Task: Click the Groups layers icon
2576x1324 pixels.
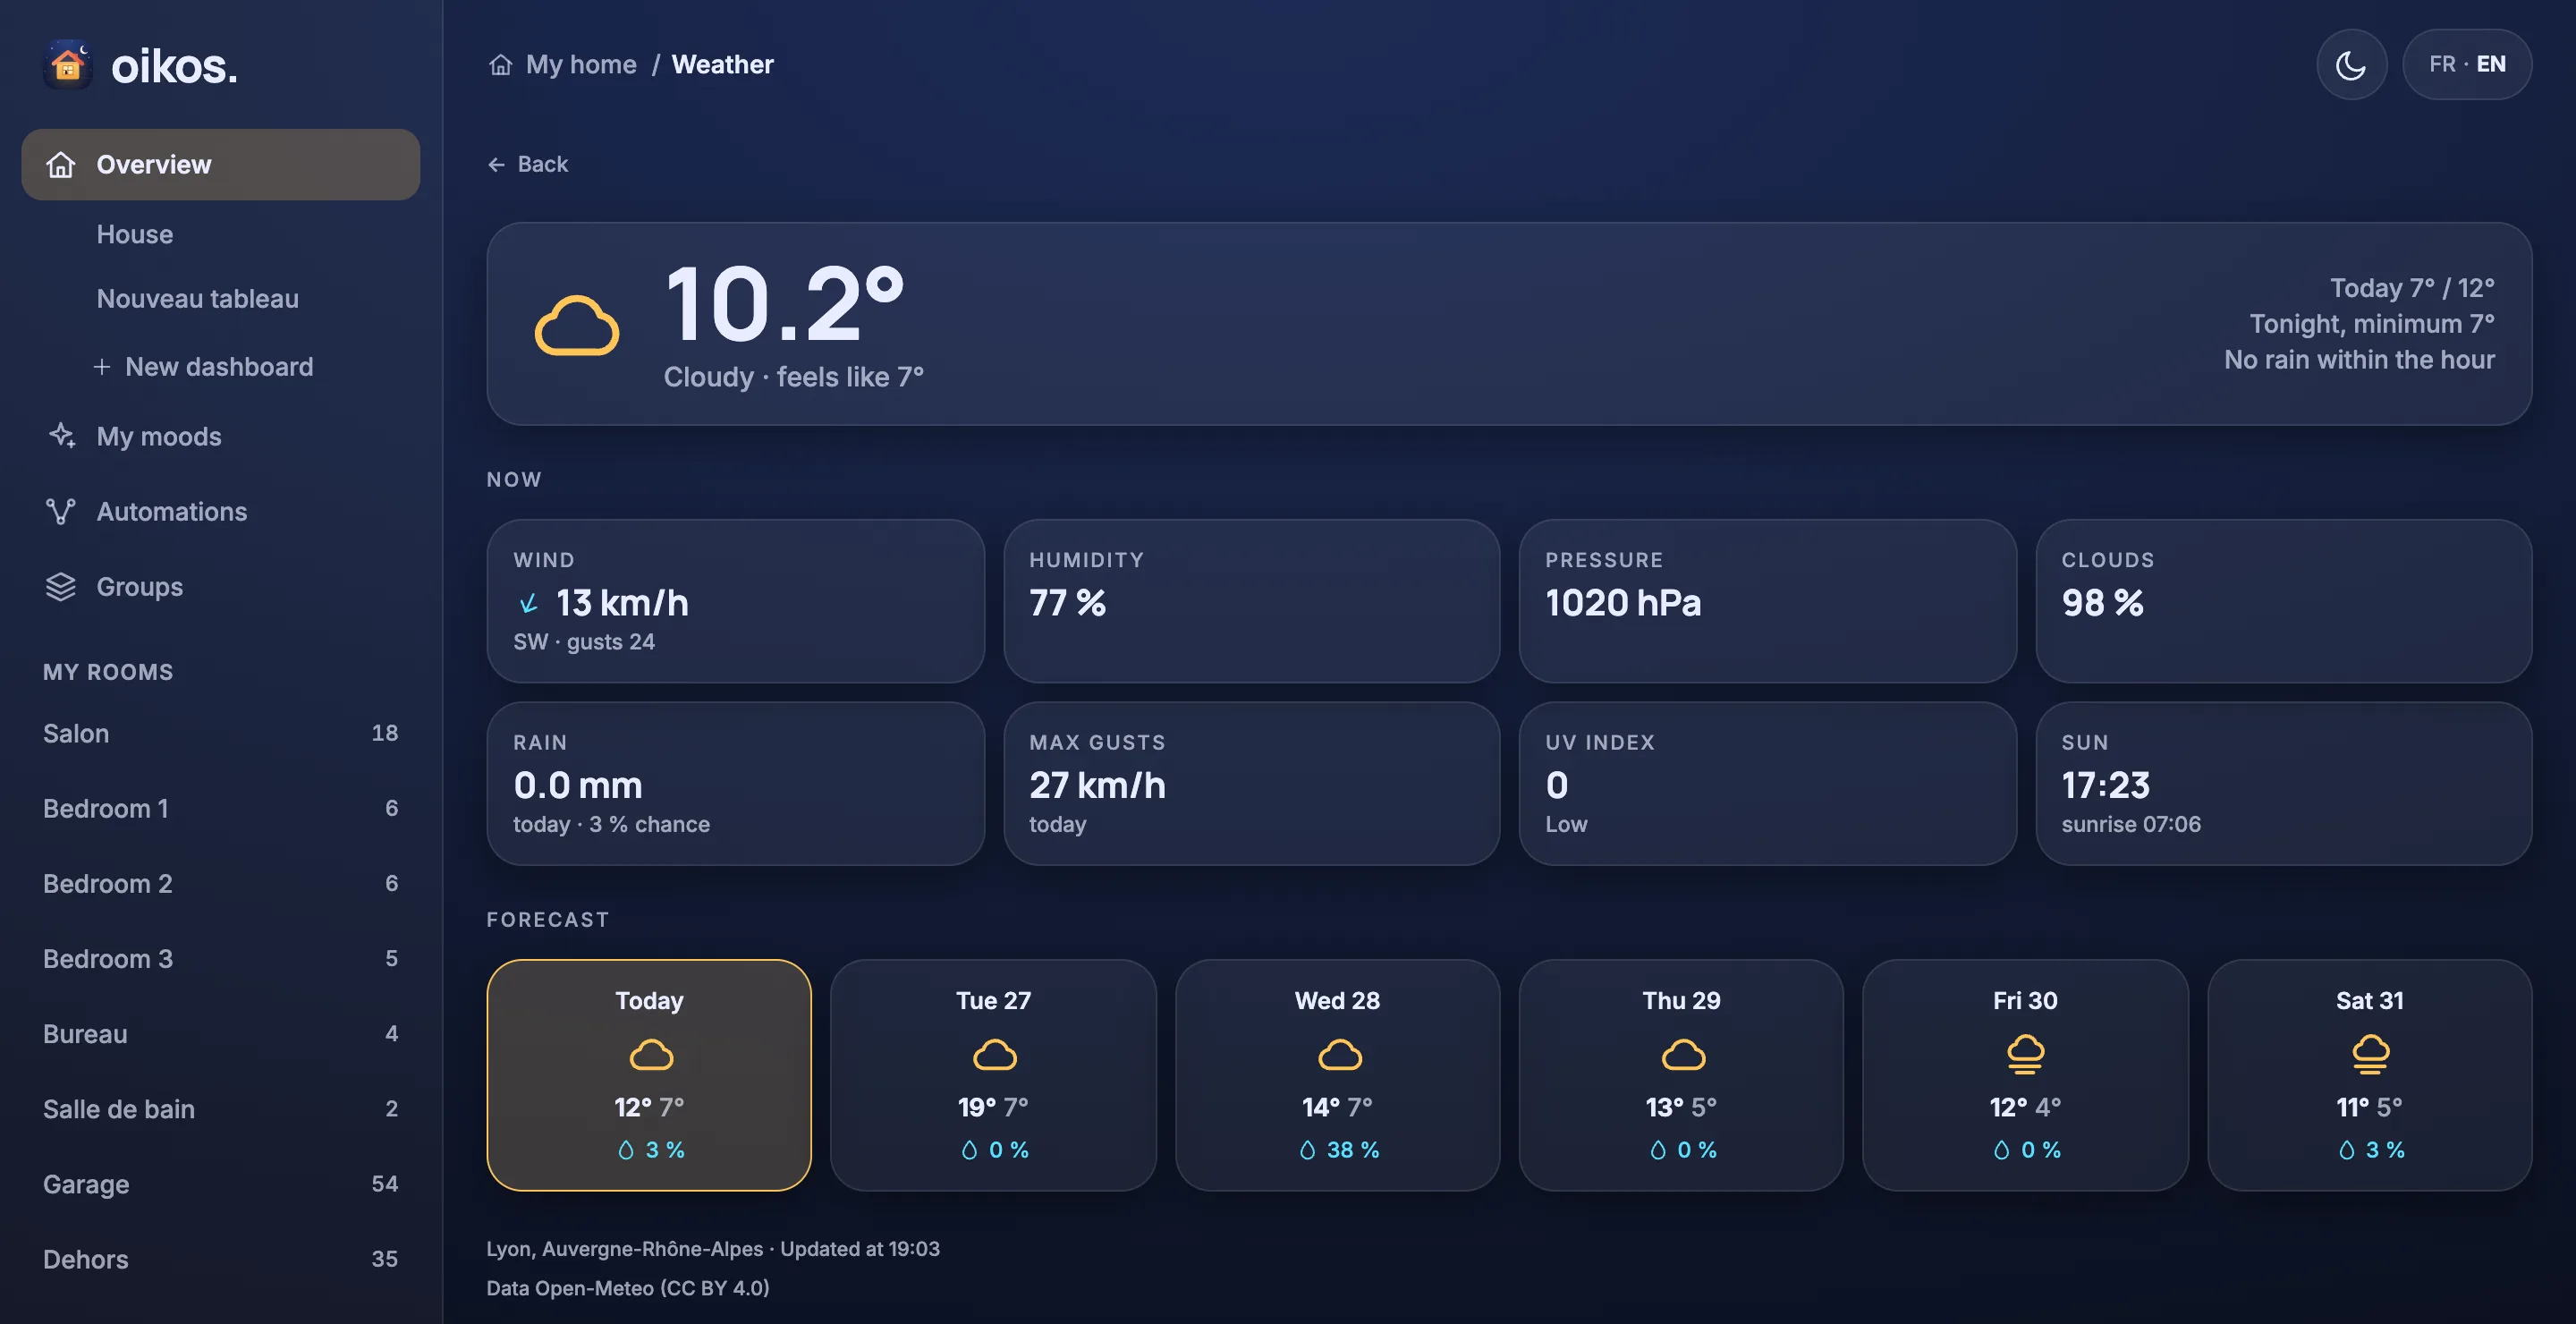Action: point(61,586)
